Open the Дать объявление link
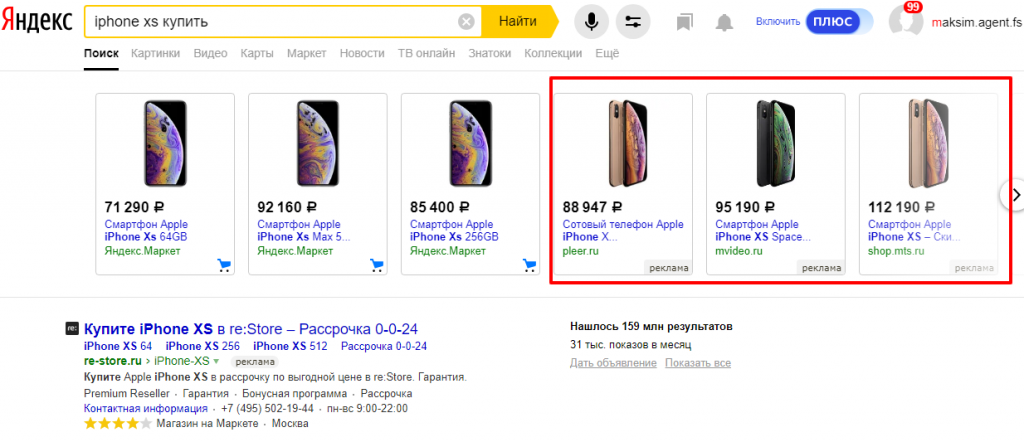 point(604,362)
